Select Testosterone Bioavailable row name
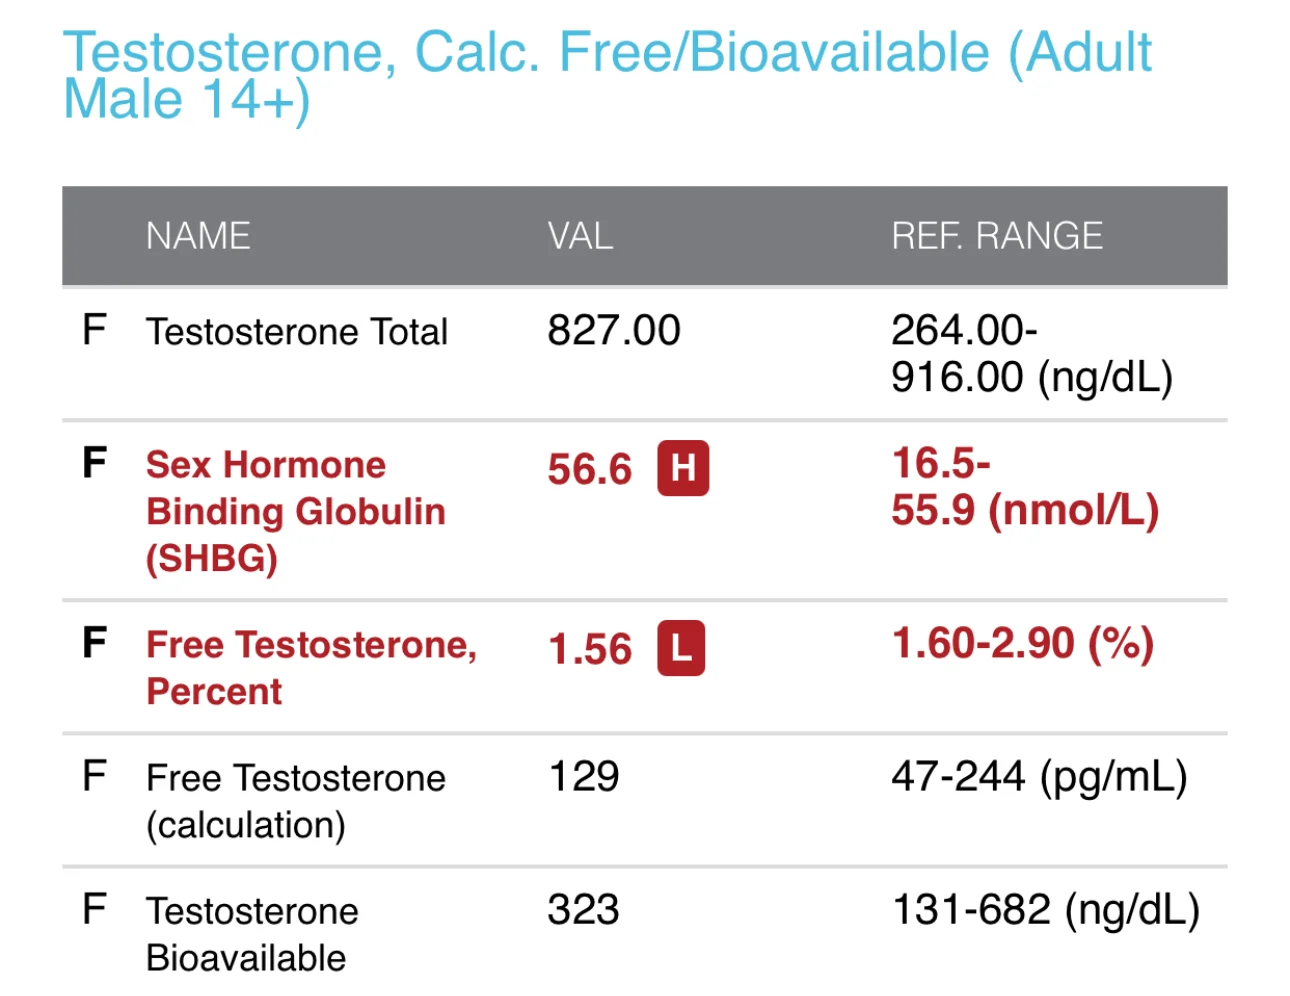 [252, 934]
